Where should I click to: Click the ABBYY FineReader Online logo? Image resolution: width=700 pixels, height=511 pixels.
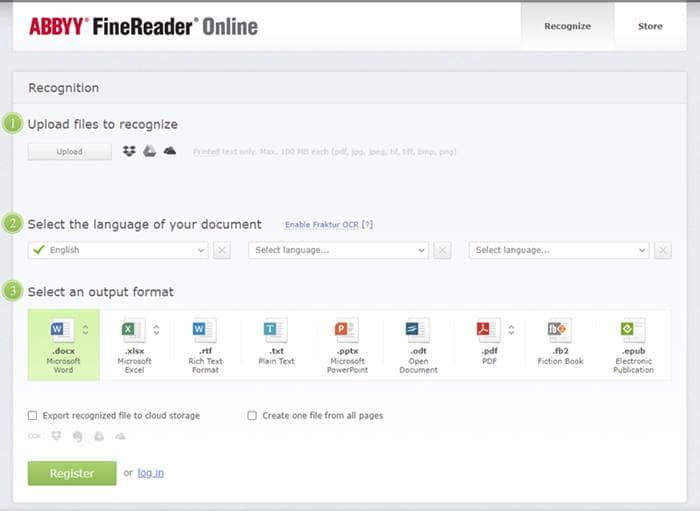click(143, 26)
